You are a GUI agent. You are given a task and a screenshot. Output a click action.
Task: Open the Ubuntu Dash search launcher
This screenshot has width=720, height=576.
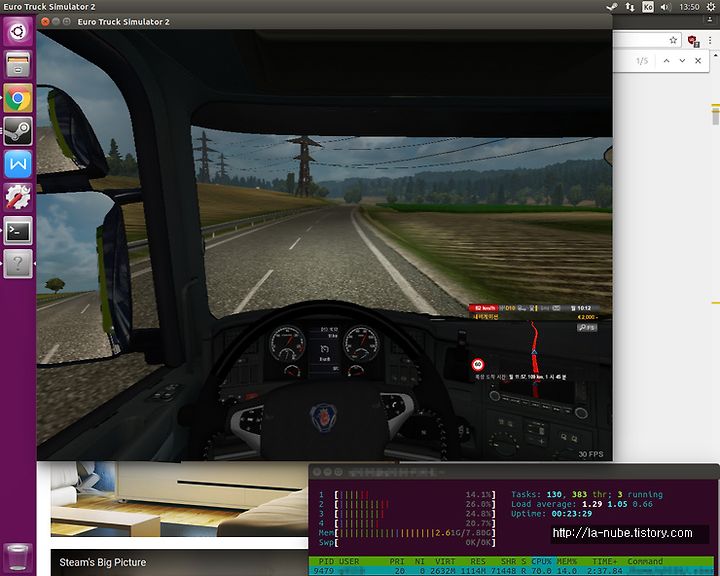pyautogui.click(x=18, y=31)
